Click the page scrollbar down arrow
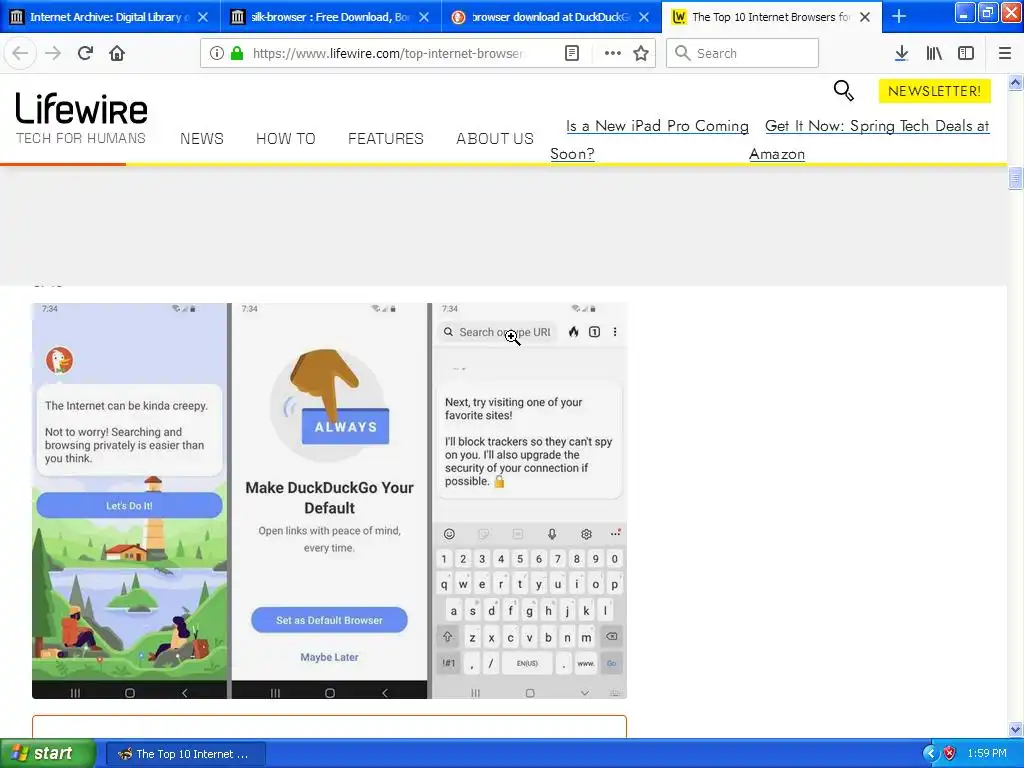 (x=1015, y=729)
